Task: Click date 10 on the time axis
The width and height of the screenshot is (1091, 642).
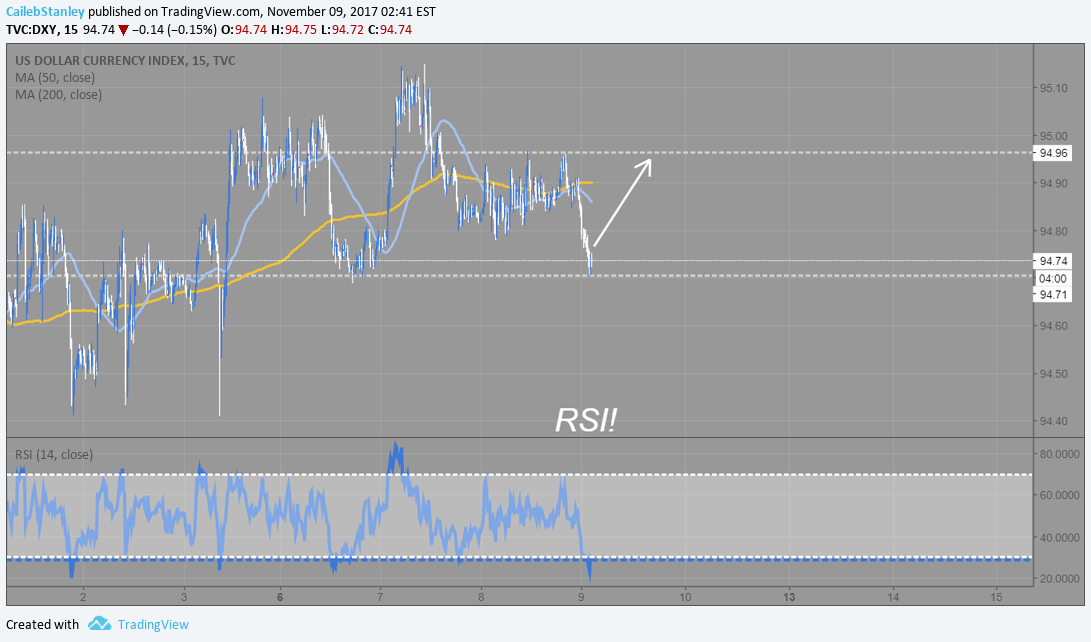Action: (685, 597)
